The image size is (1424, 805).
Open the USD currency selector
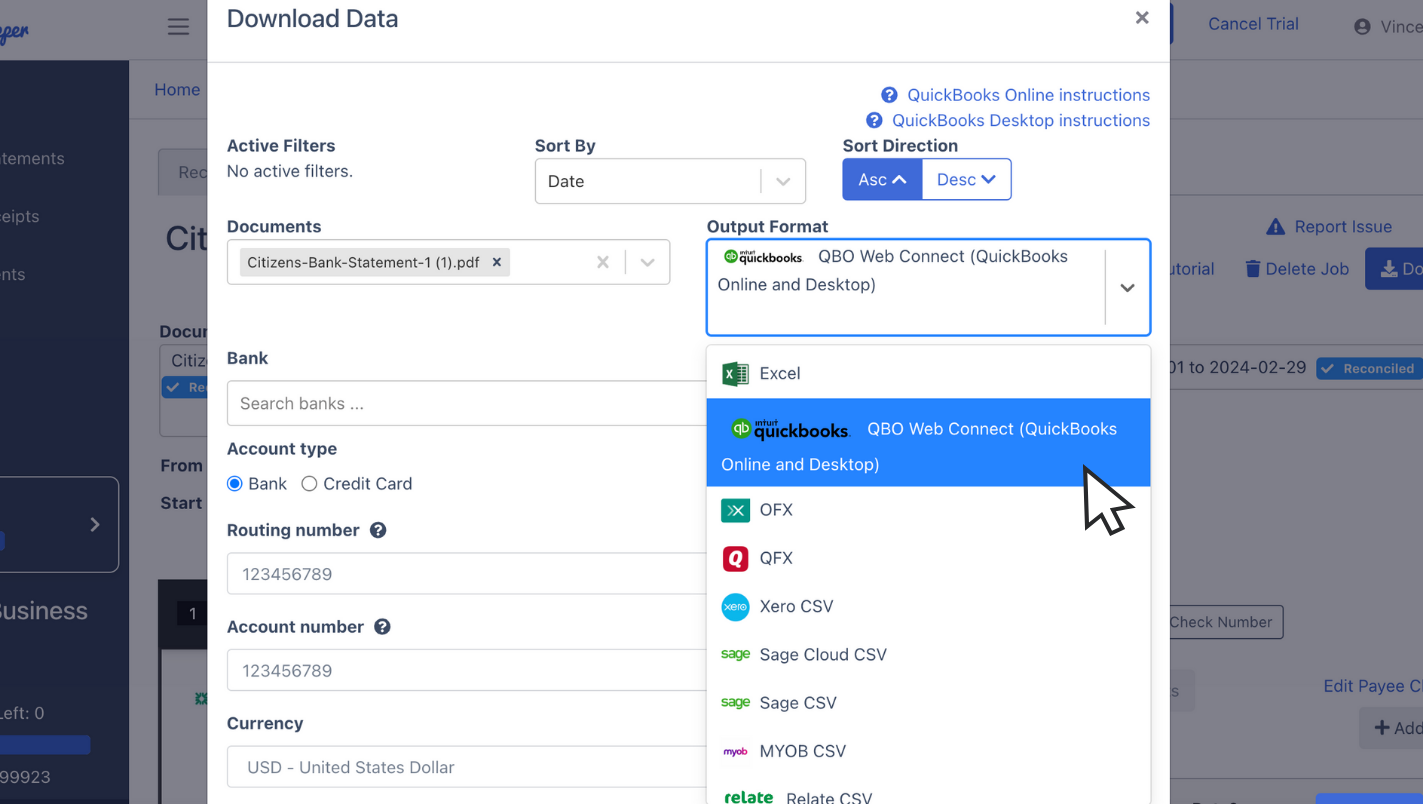(467, 767)
